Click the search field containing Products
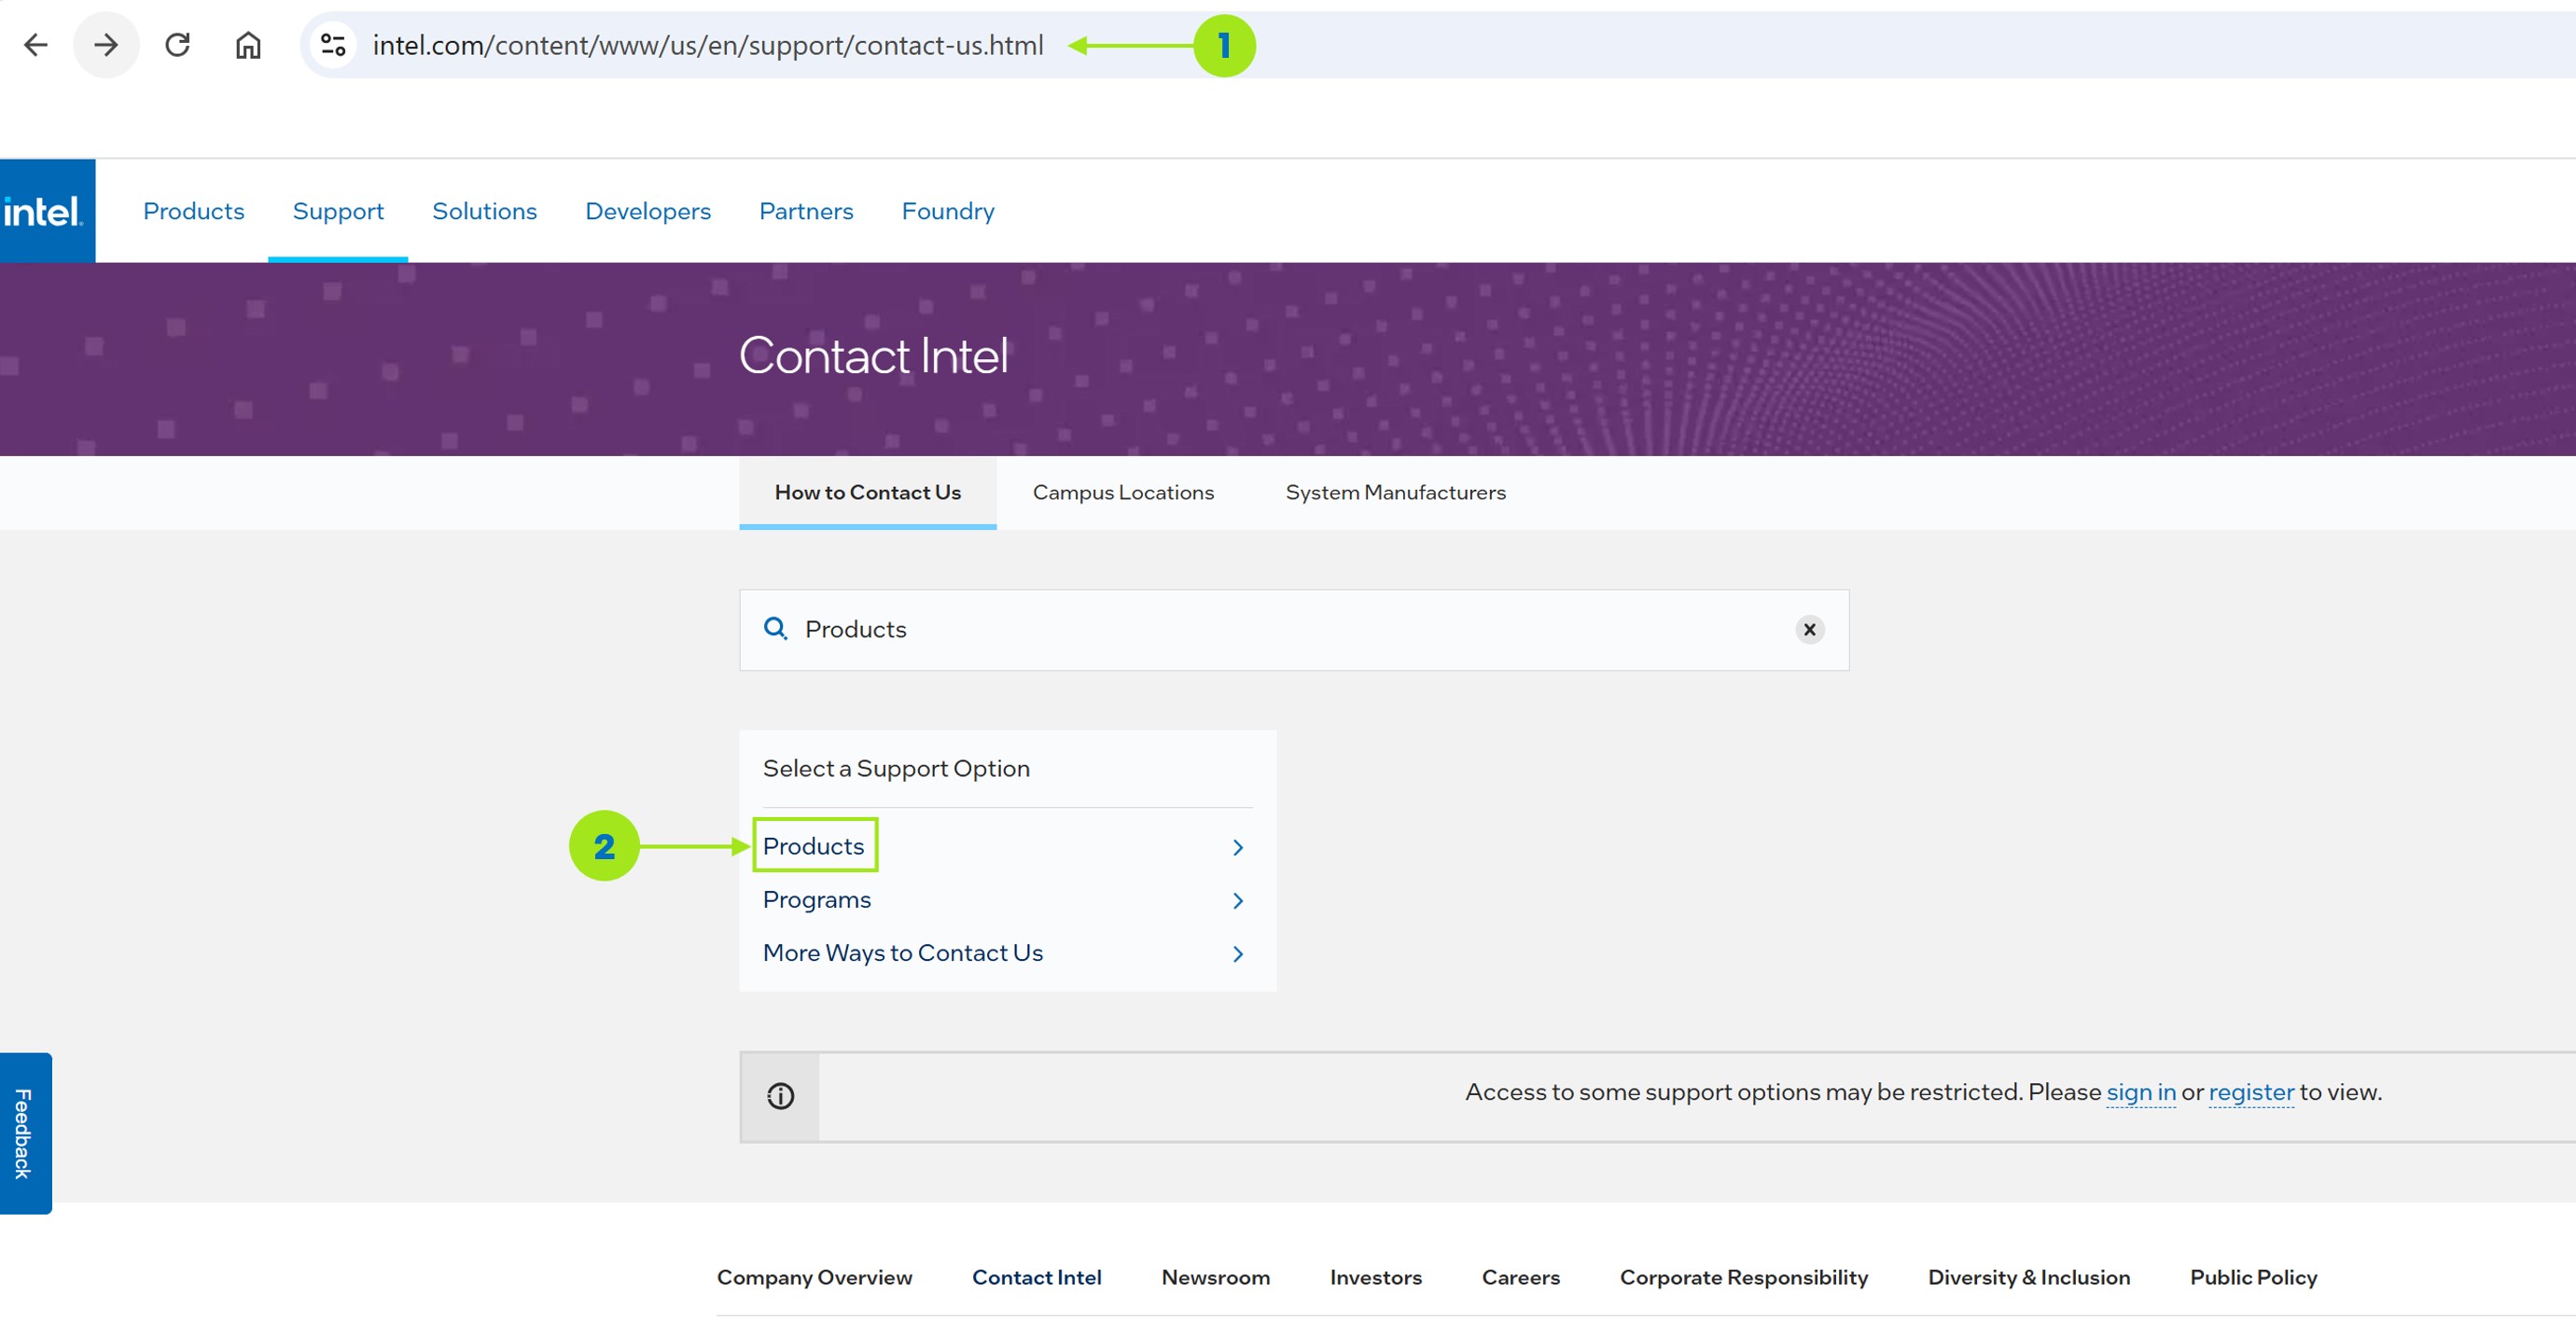 (x=1294, y=629)
